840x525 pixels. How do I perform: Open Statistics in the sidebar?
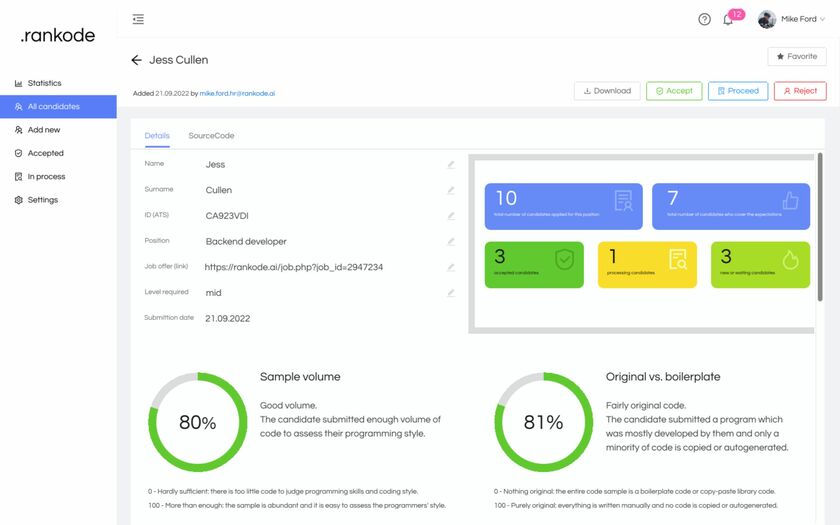click(x=44, y=83)
